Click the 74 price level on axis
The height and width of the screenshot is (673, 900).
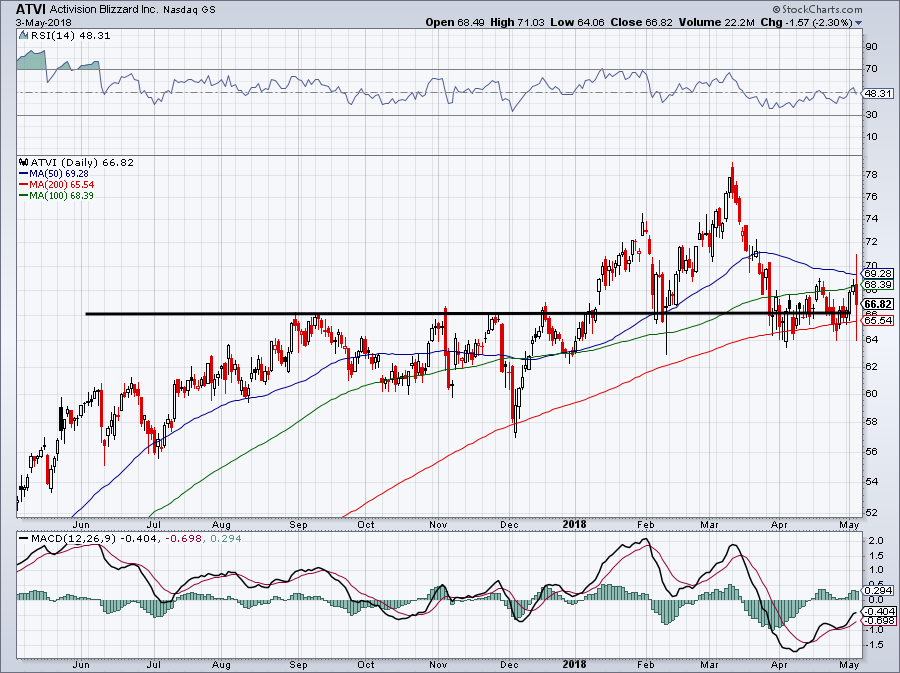(871, 219)
